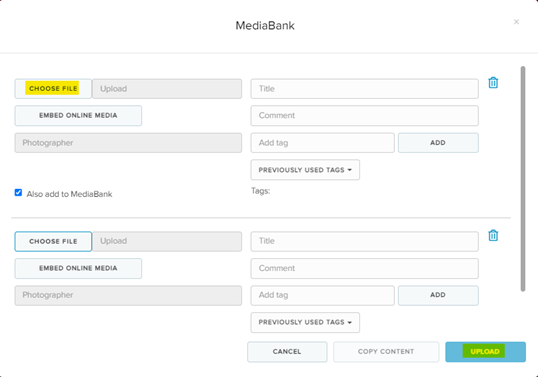Click the Copy Content button
The image size is (538, 377).
[x=386, y=352]
